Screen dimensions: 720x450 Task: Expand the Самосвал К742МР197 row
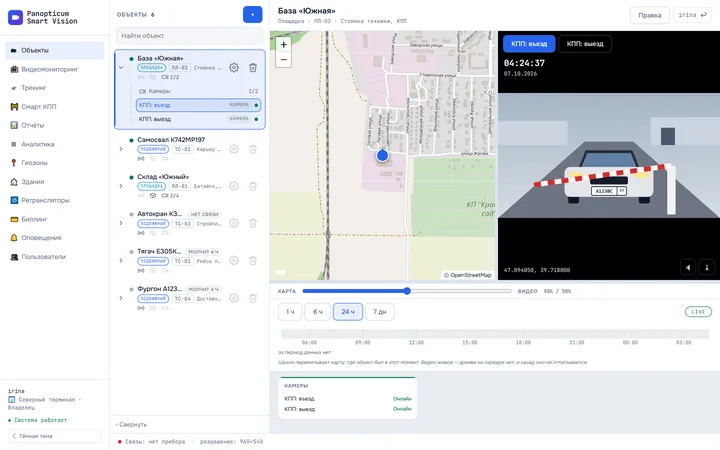[x=121, y=149]
